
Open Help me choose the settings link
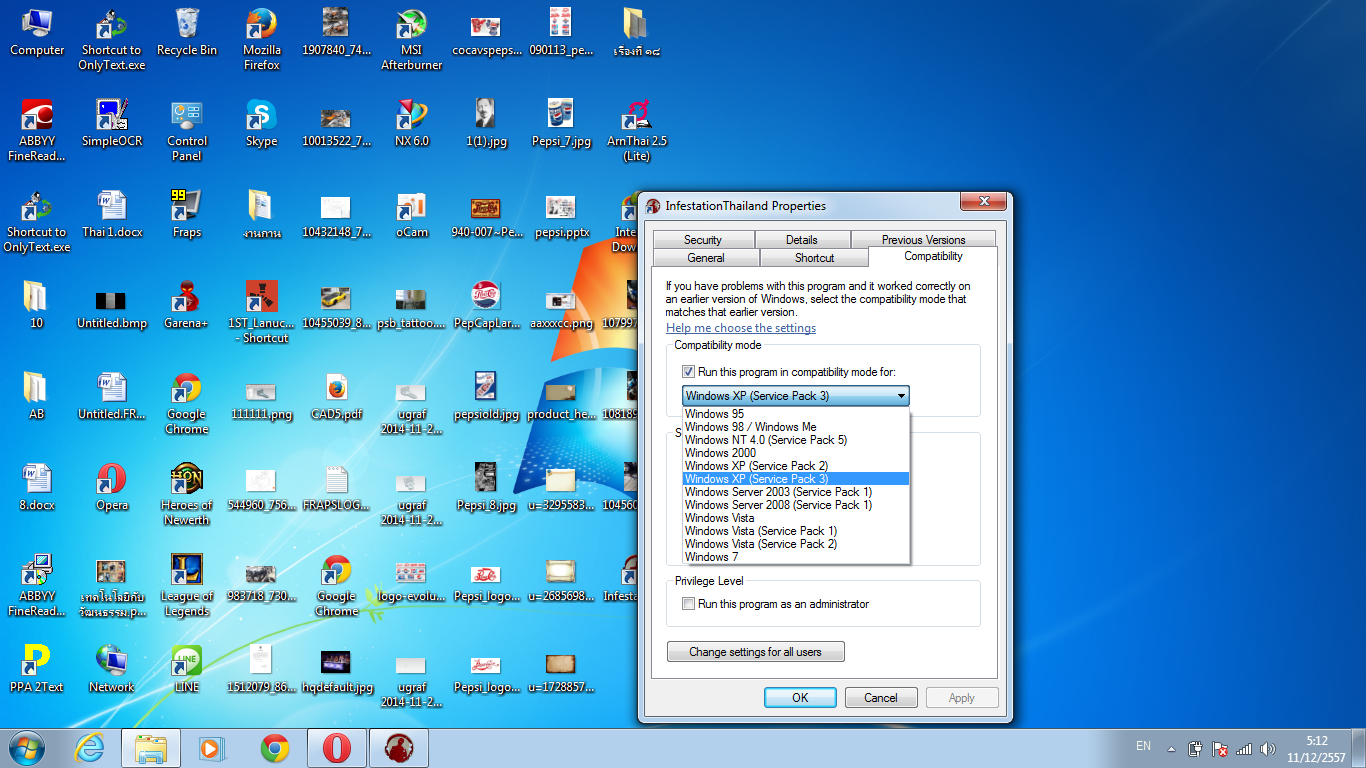(x=741, y=328)
